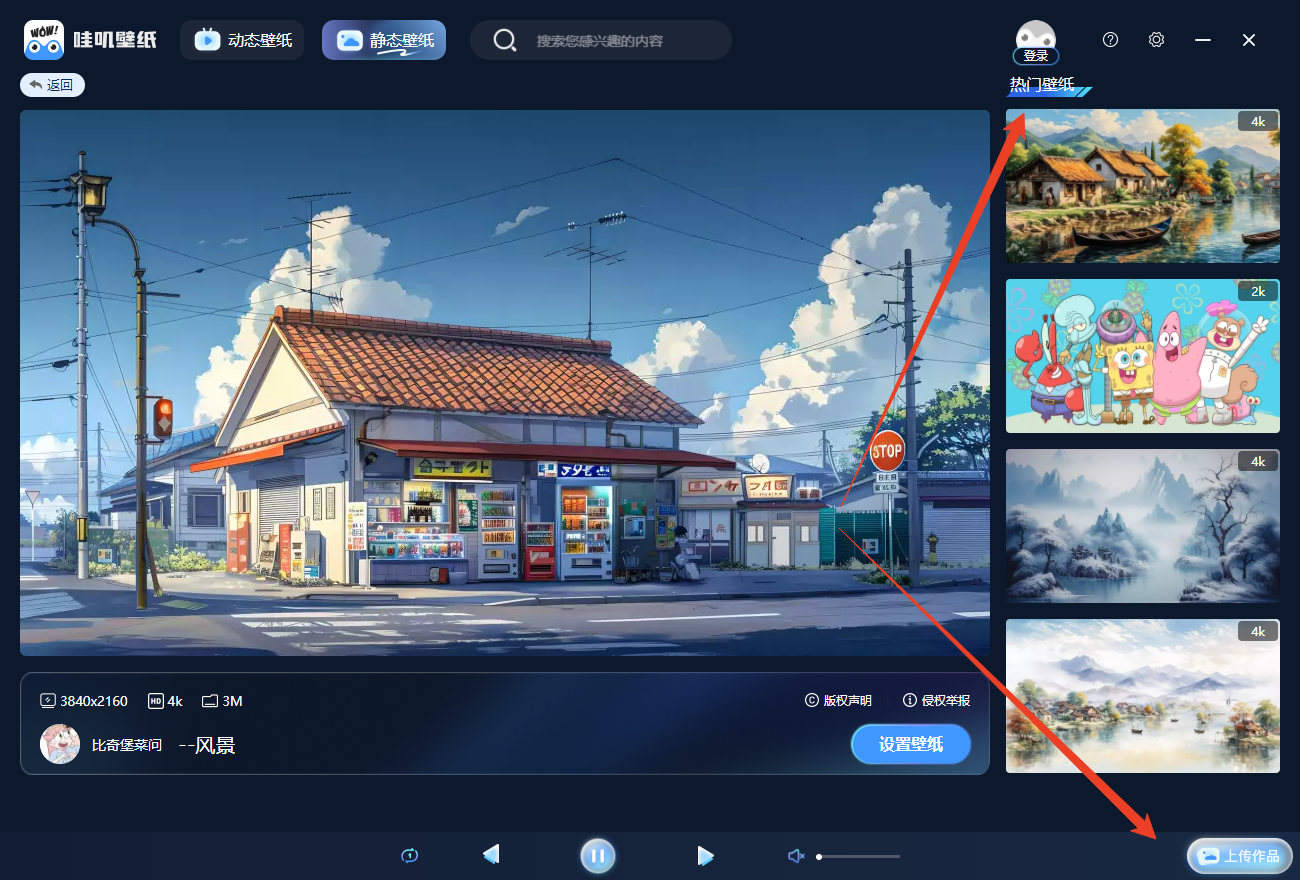This screenshot has width=1300, height=880.
Task: Select the village lake 4k wallpaper thumbnail
Action: [x=1142, y=186]
